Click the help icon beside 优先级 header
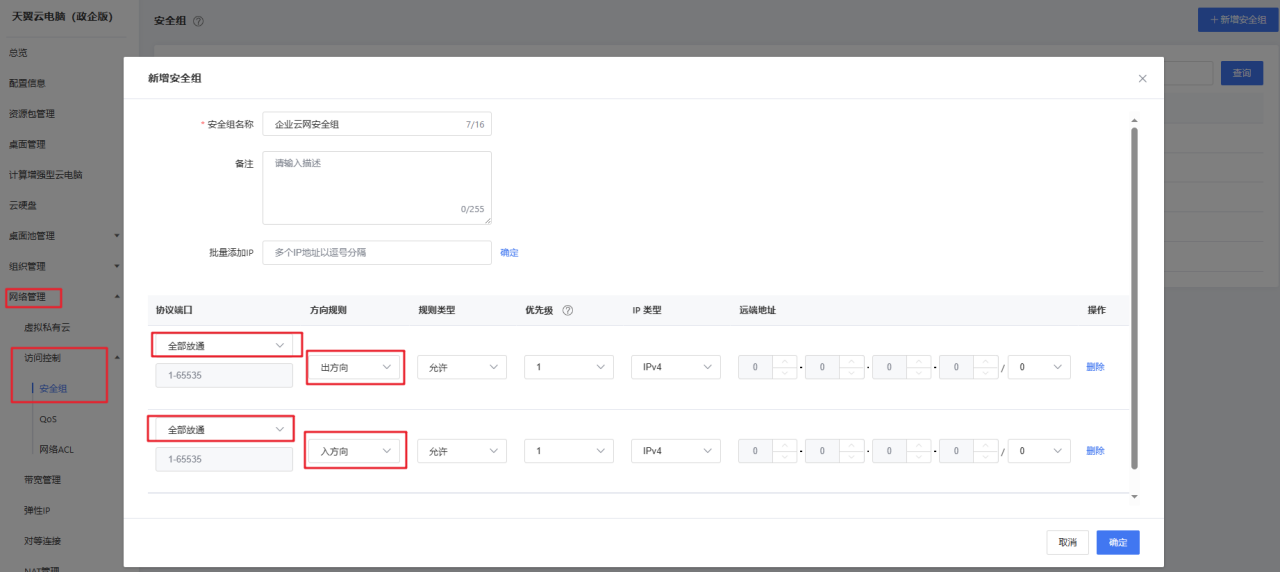The width and height of the screenshot is (1280, 572). (x=568, y=310)
